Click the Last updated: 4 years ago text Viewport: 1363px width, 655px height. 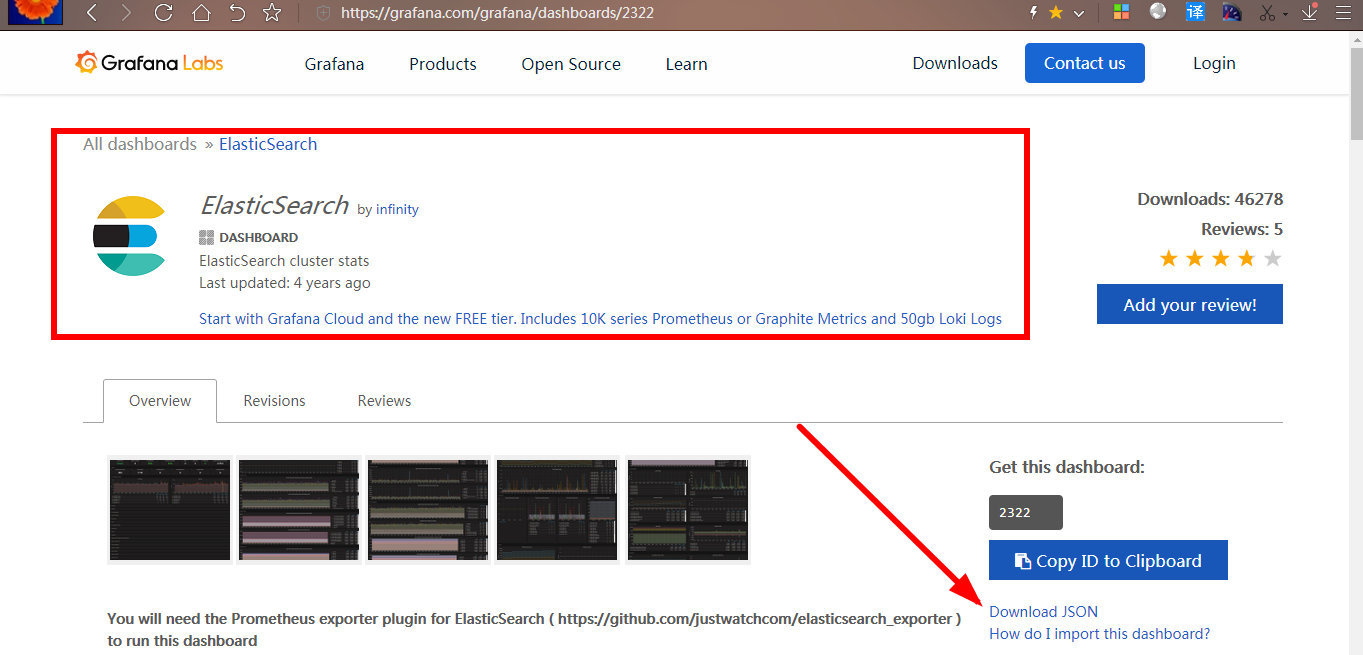pos(284,283)
